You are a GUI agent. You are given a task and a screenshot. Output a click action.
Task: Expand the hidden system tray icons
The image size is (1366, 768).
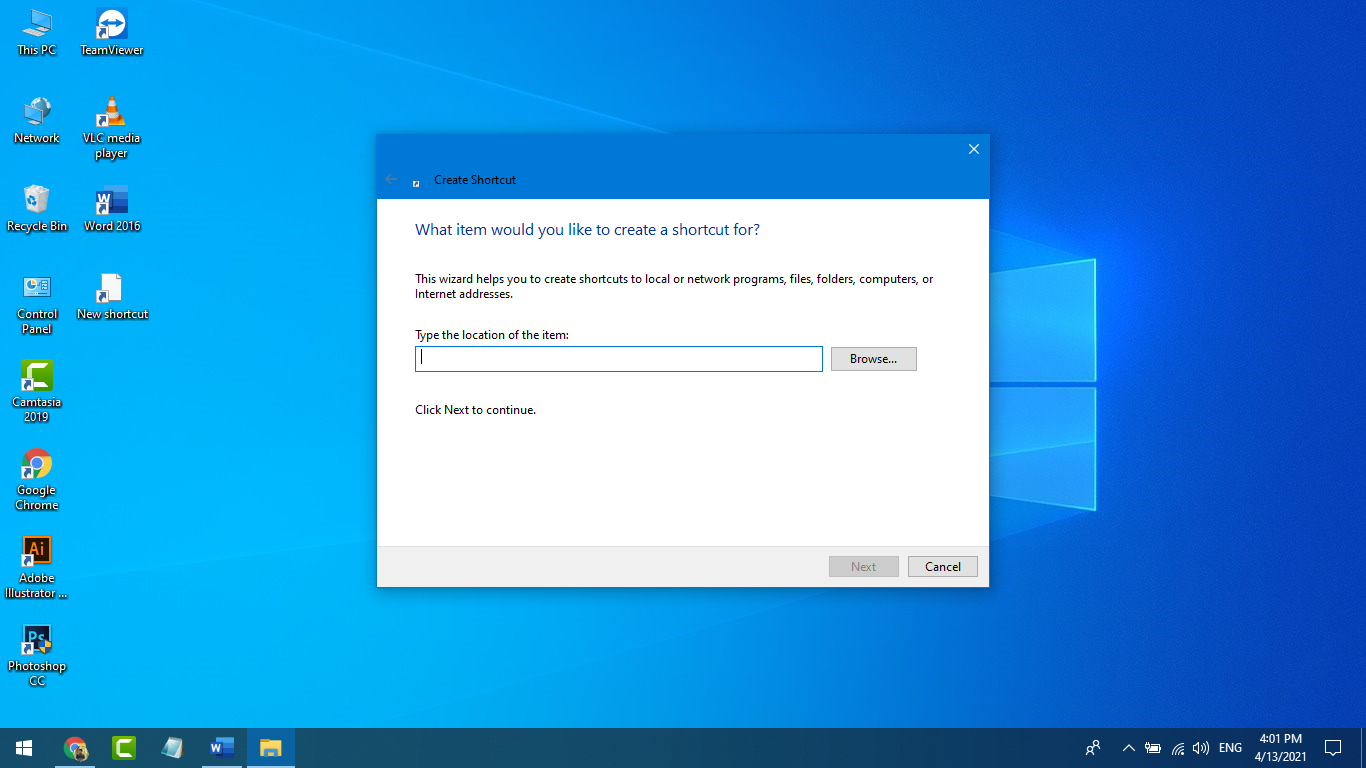1128,748
